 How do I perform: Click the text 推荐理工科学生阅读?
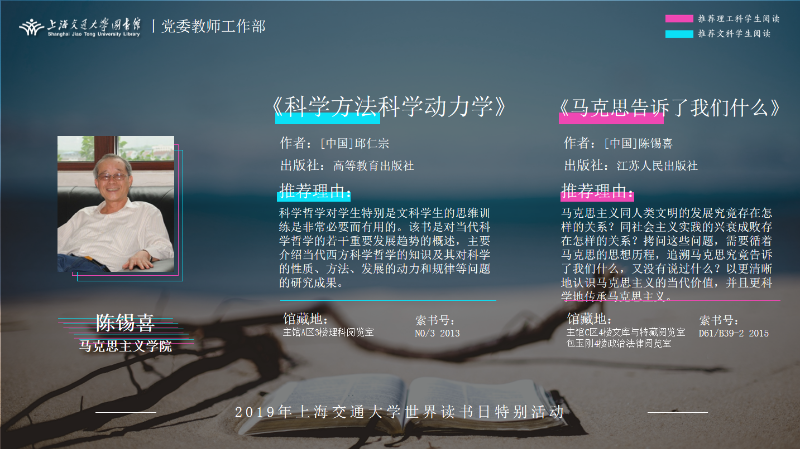click(738, 19)
